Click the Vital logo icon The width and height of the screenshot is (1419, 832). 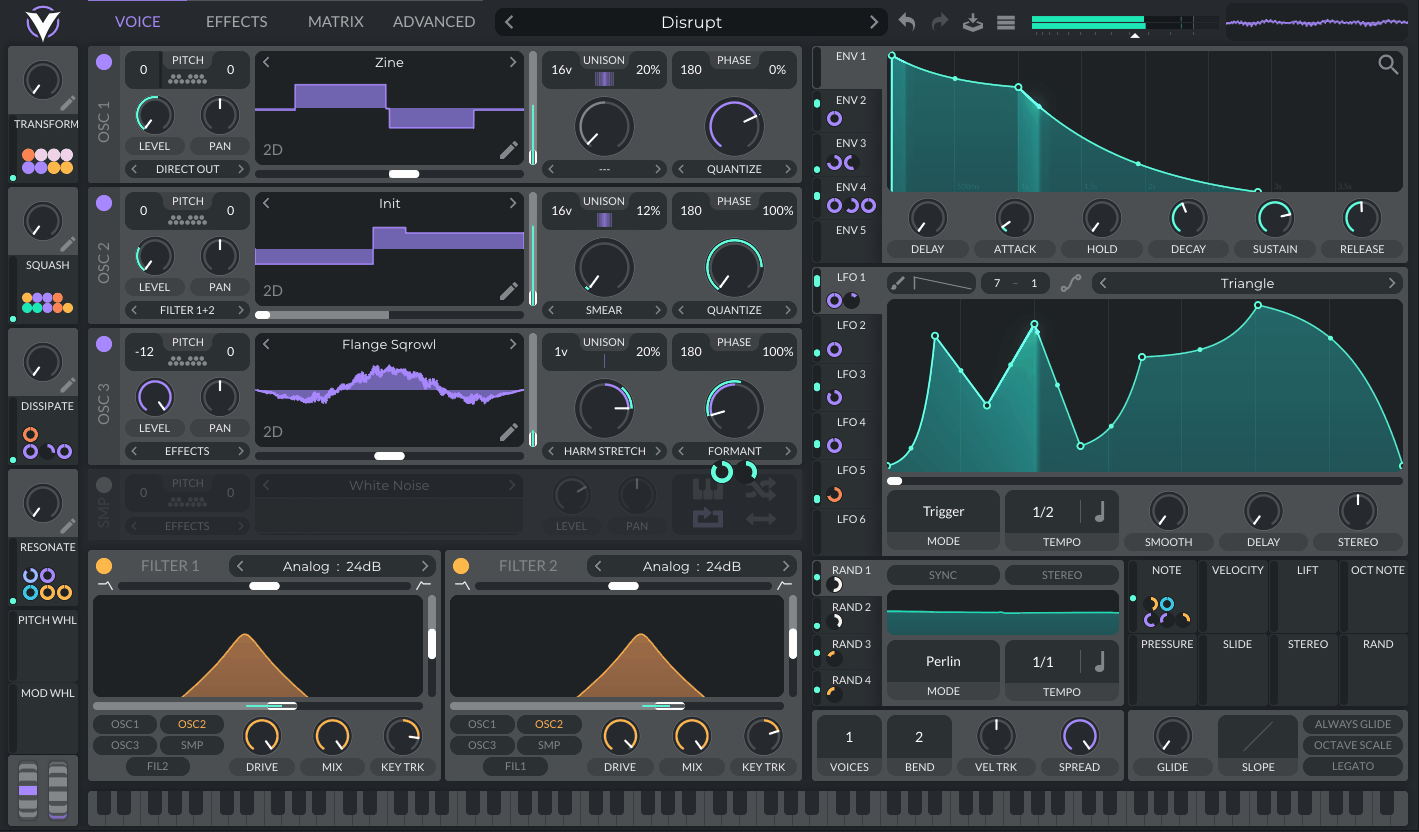coord(42,22)
